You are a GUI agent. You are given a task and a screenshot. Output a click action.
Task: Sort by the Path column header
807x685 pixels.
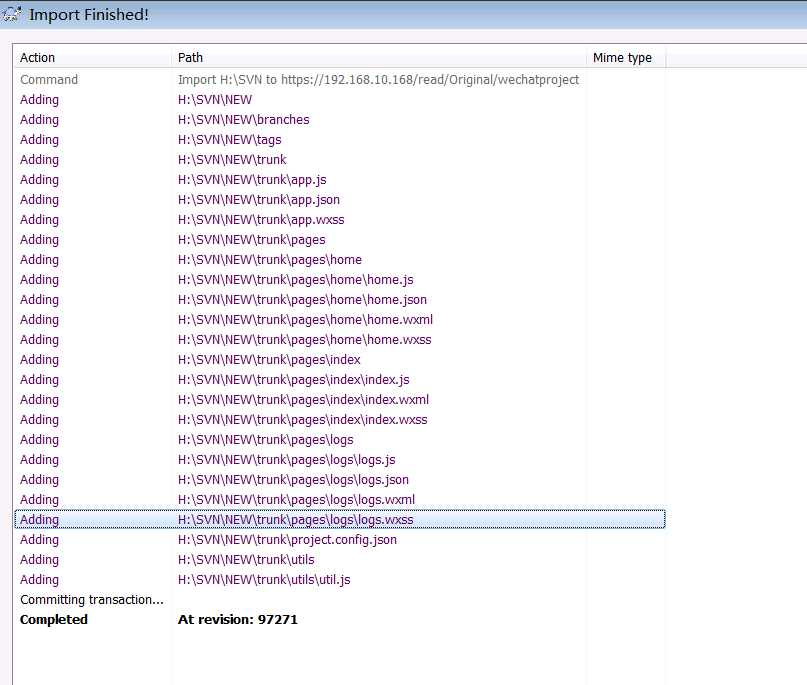coord(379,58)
